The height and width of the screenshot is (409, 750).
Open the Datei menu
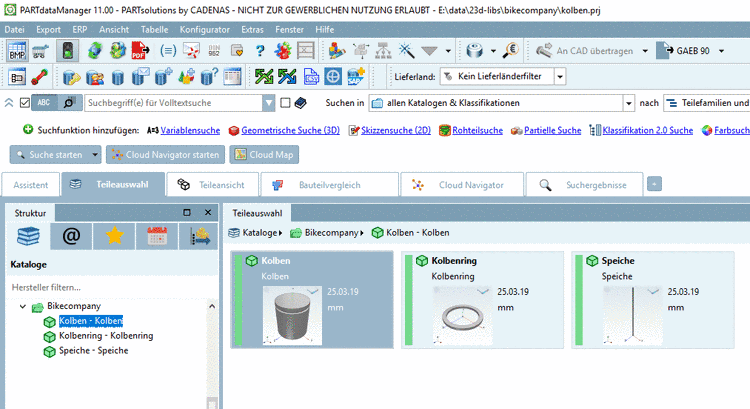[x=14, y=29]
